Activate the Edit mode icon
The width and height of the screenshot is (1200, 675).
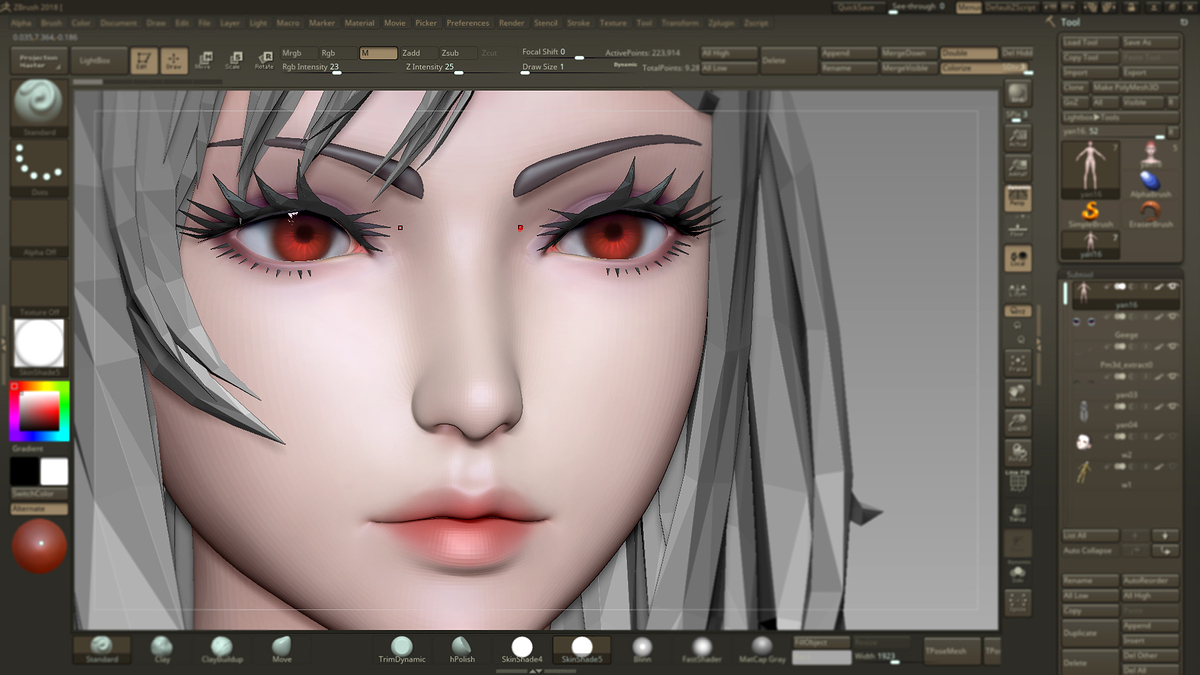click(145, 60)
